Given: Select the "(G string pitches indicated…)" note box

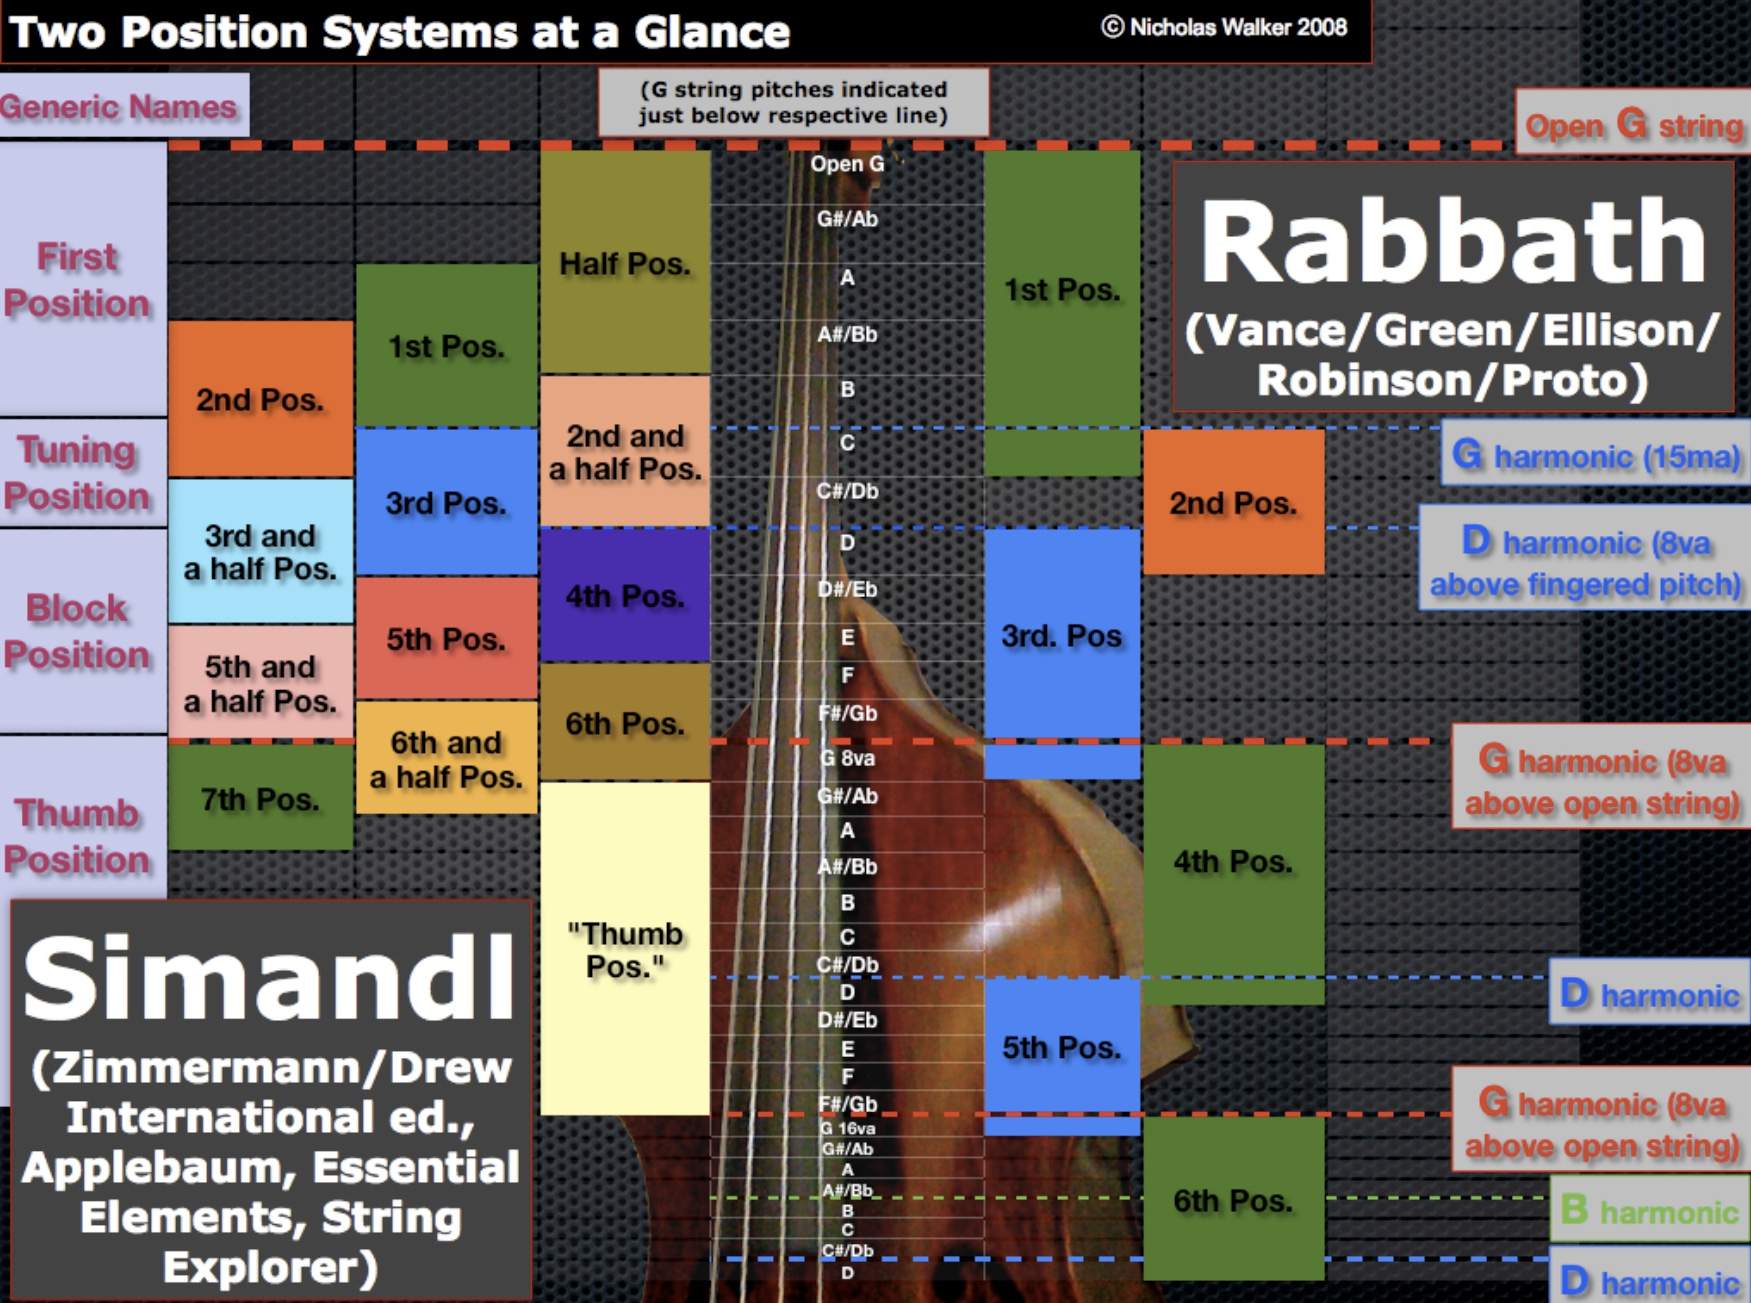Looking at the screenshot, I should tap(793, 102).
